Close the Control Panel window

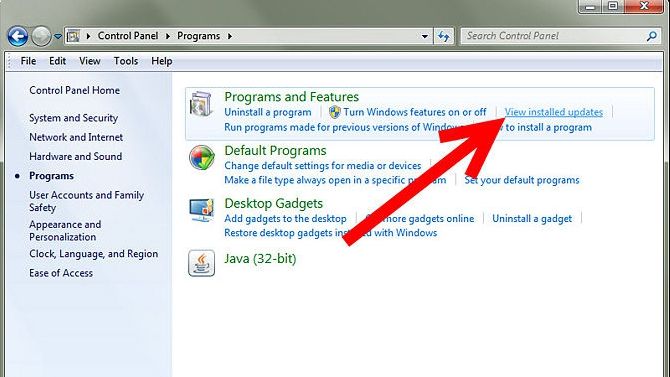pos(644,6)
